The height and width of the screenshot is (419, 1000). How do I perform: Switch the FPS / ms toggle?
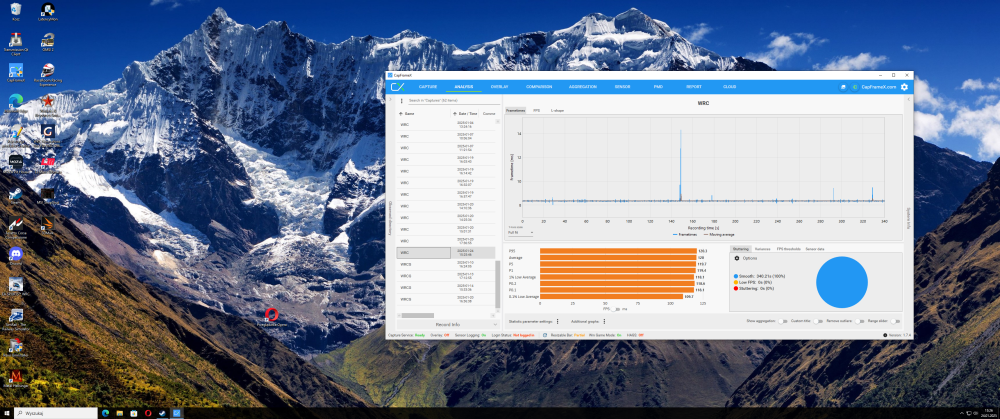click(x=616, y=309)
